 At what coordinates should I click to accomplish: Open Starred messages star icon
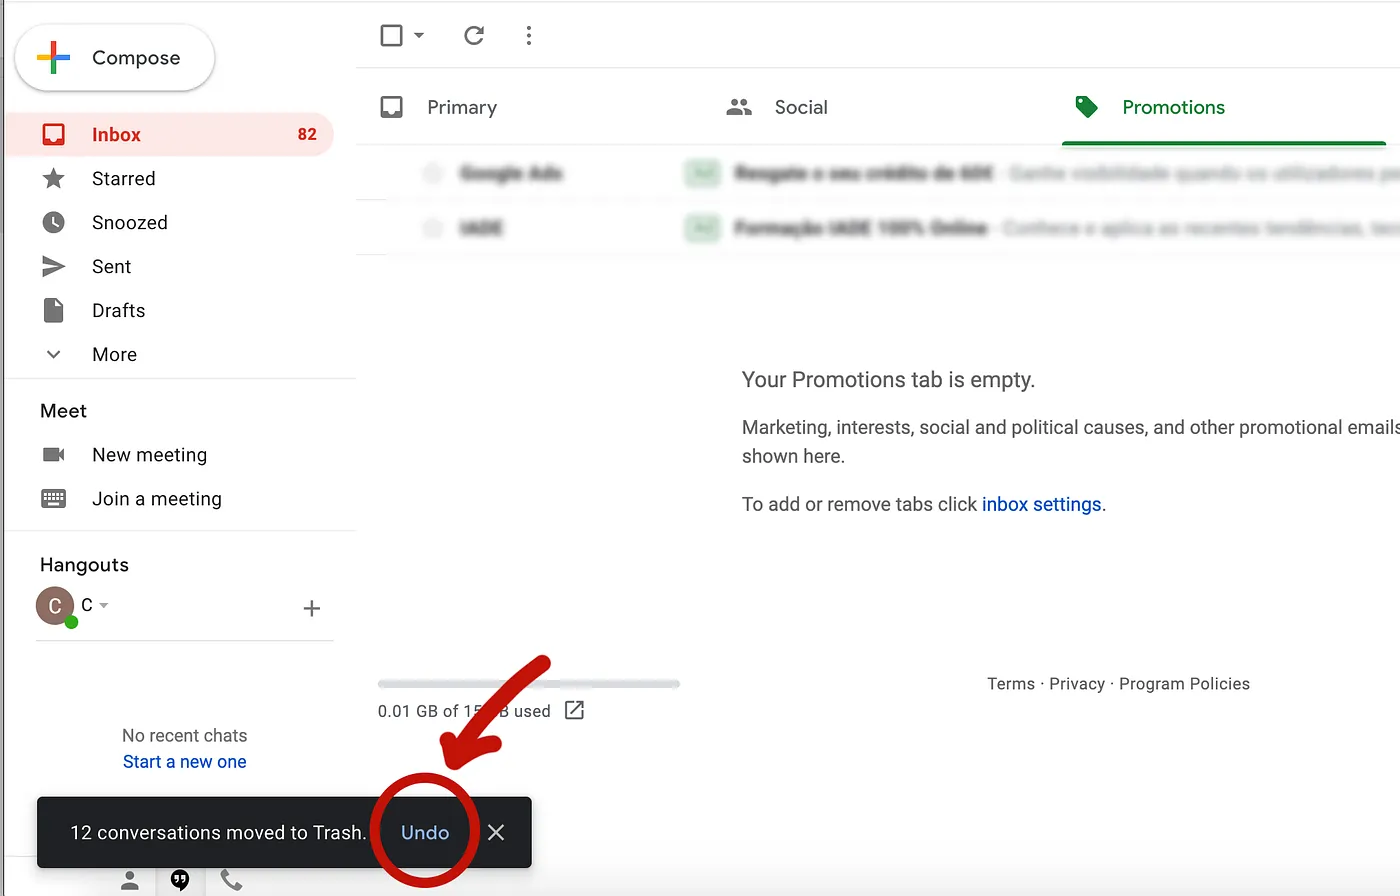(x=54, y=178)
